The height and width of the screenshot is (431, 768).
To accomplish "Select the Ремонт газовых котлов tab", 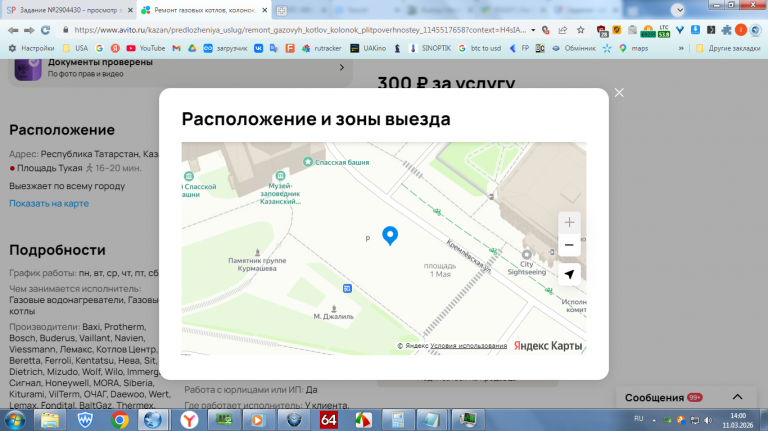I will pos(203,10).
